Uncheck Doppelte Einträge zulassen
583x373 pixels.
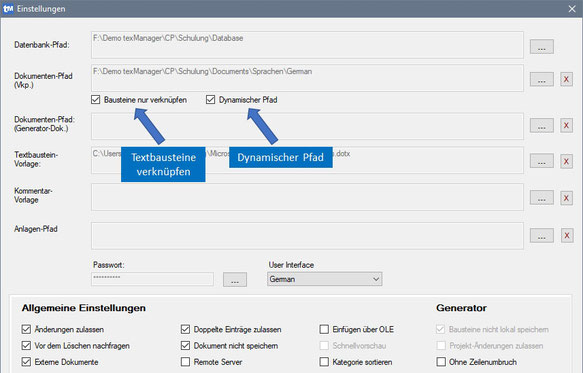[x=185, y=329]
